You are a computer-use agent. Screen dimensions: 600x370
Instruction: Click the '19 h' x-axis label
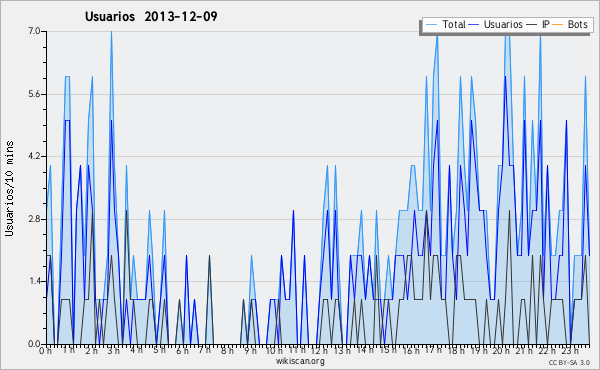(479, 350)
